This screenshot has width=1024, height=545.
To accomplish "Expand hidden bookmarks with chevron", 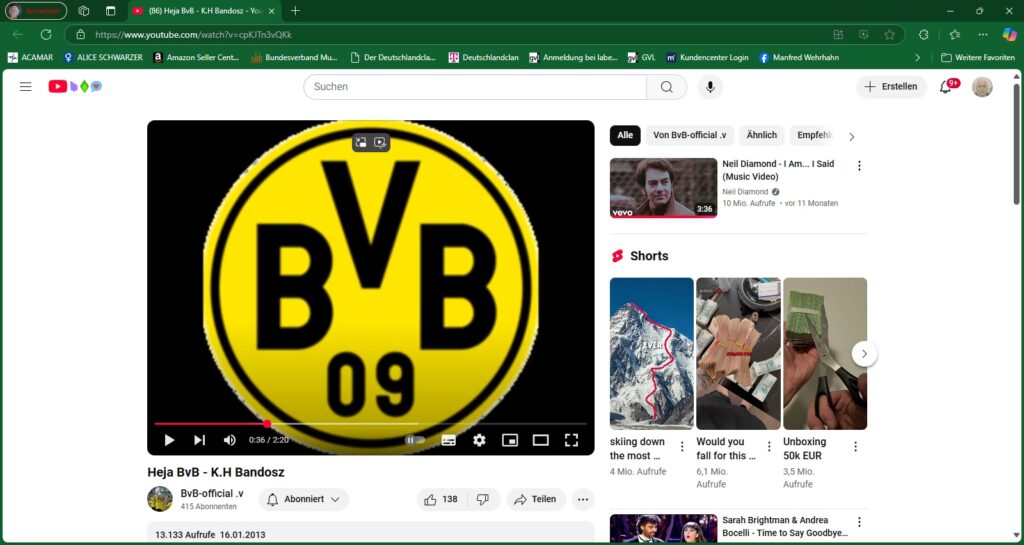I will tap(917, 57).
